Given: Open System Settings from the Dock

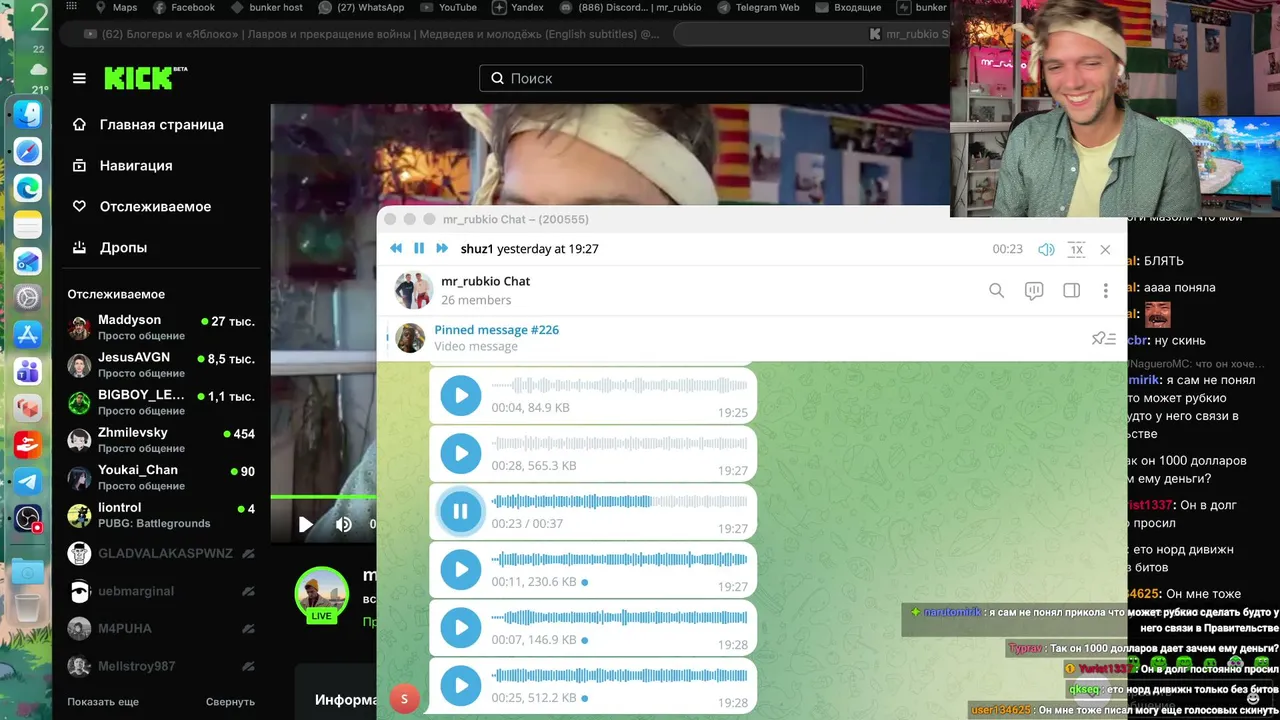Looking at the screenshot, I should (28, 298).
